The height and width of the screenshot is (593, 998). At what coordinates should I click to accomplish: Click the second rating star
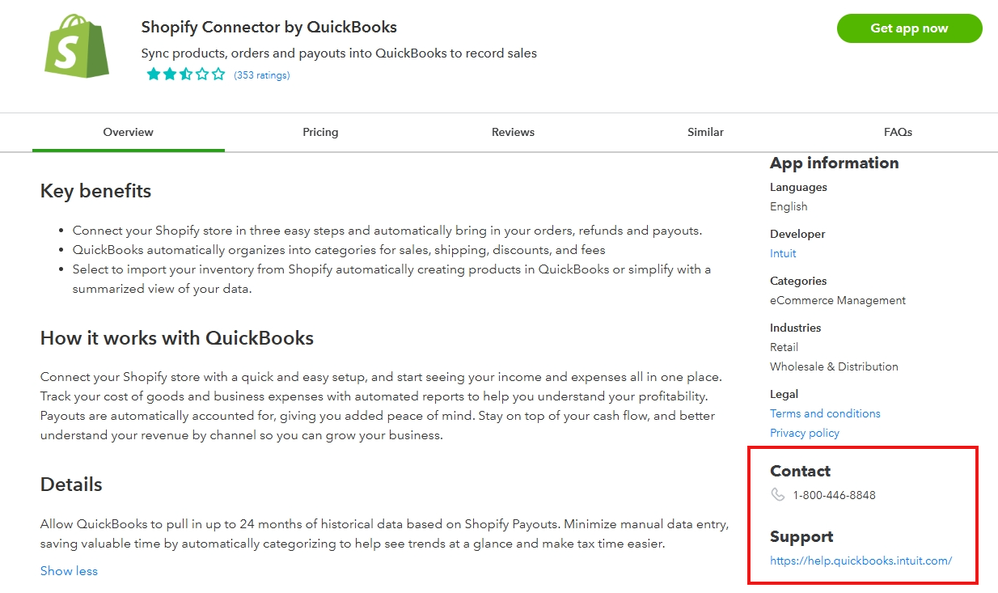tap(170, 75)
